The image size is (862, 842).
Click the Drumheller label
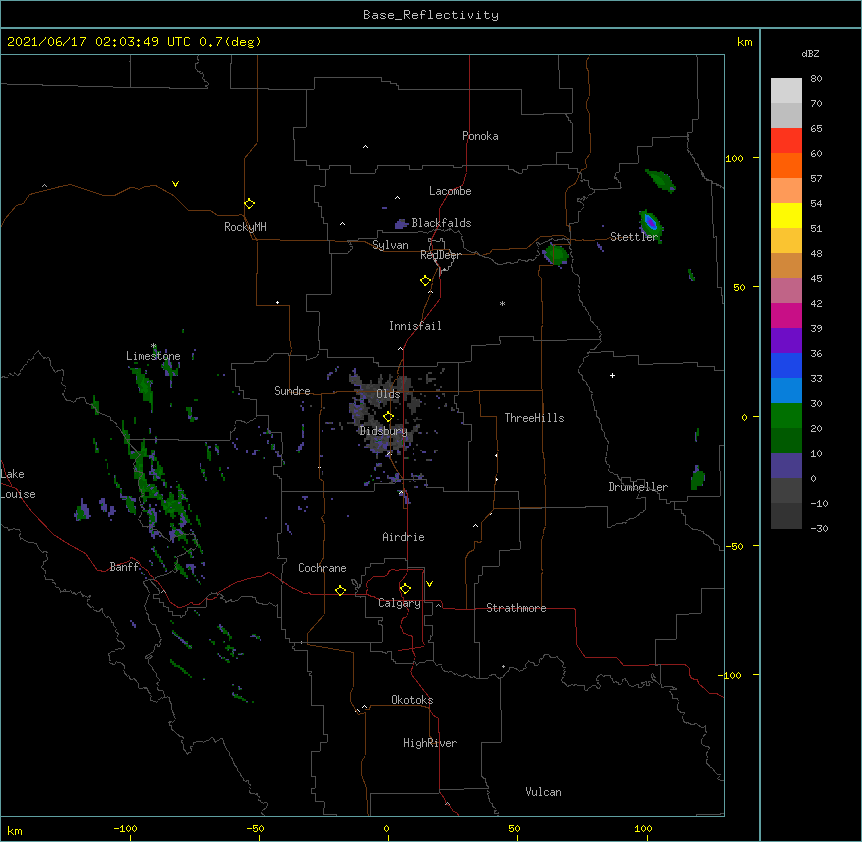pos(638,487)
